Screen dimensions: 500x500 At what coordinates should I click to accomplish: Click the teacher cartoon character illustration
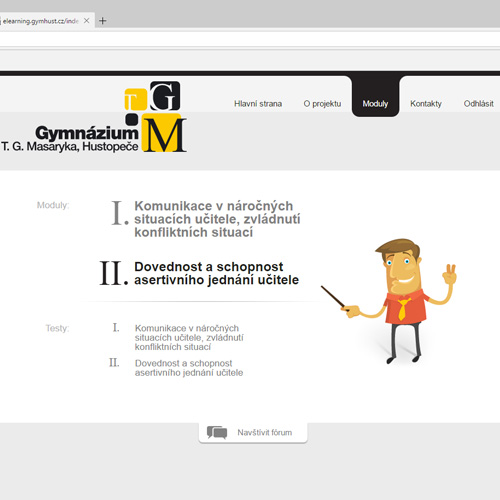pos(389,301)
